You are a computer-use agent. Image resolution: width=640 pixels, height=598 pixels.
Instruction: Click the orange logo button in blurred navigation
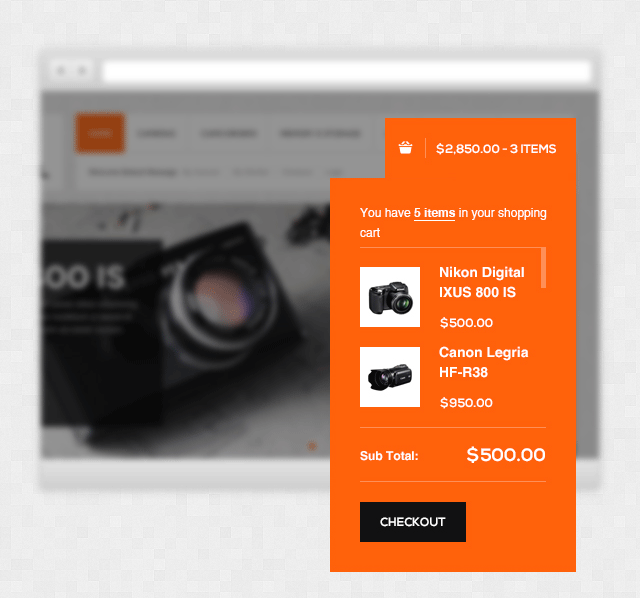(100, 133)
